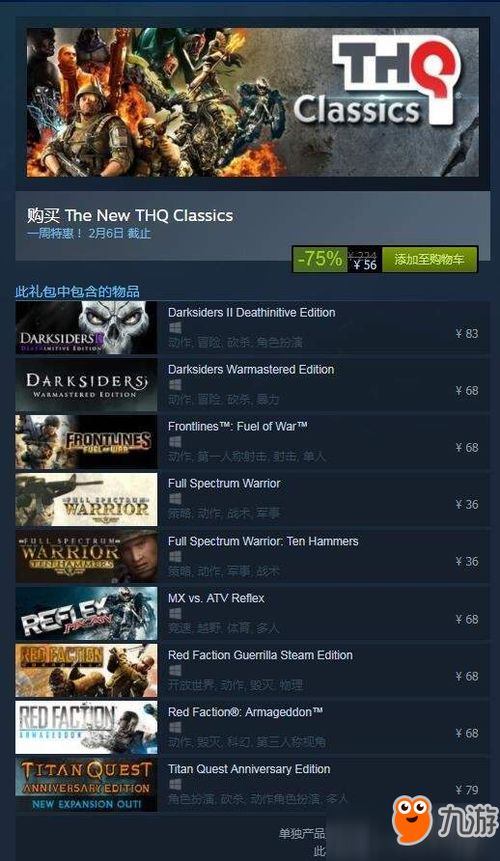This screenshot has width=500, height=861.
Task: Click the Windows icon under Darksiders Warmastered Edition
Action: [x=175, y=385]
